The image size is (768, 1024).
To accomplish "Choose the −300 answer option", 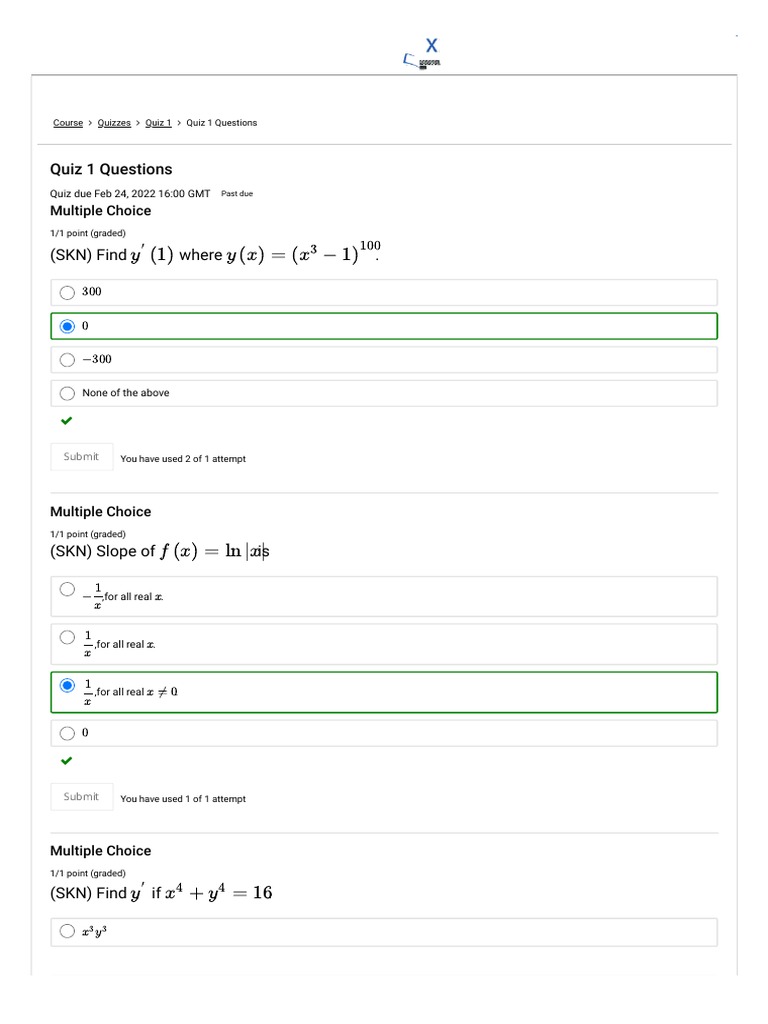I will [67, 360].
